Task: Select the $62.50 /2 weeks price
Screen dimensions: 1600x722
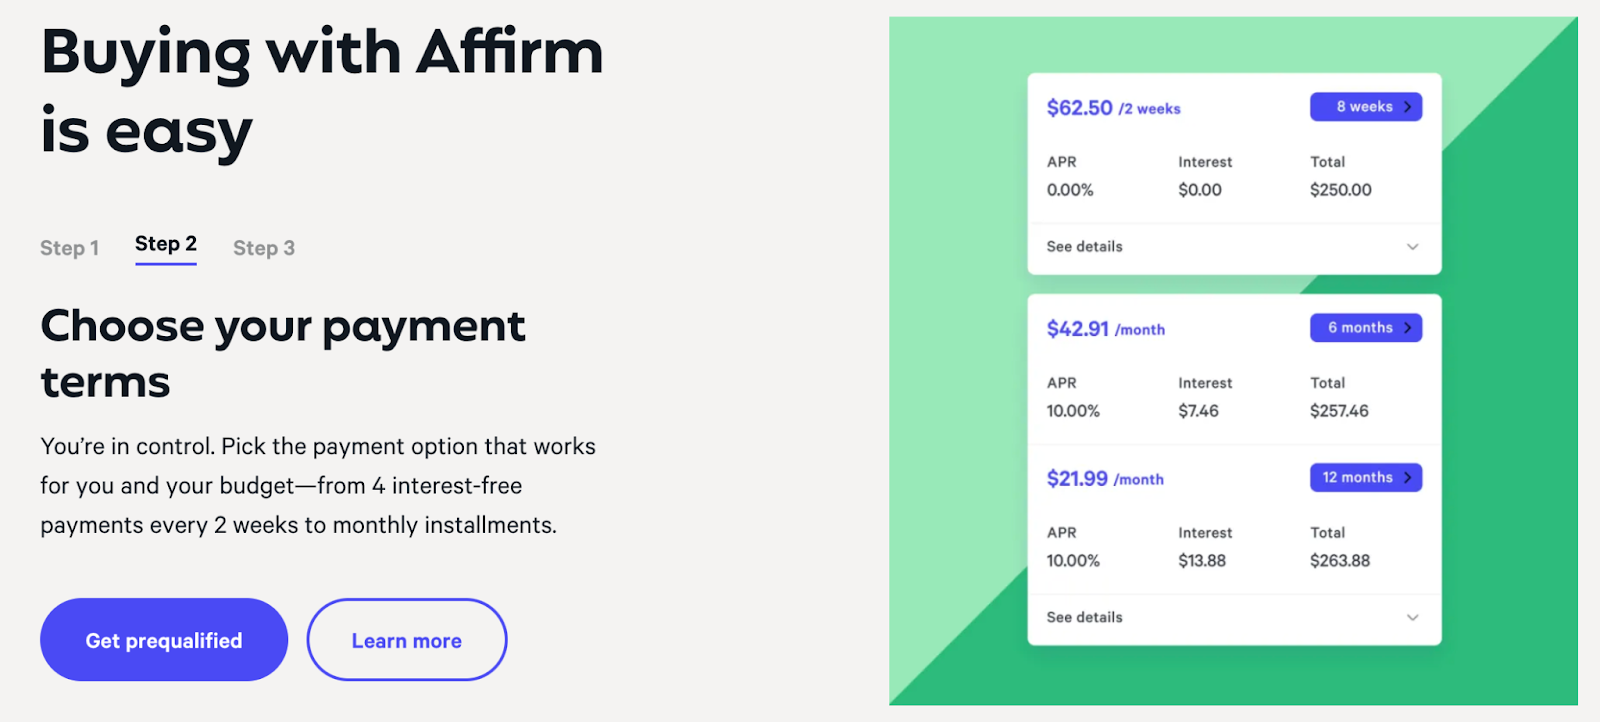Action: point(1113,108)
